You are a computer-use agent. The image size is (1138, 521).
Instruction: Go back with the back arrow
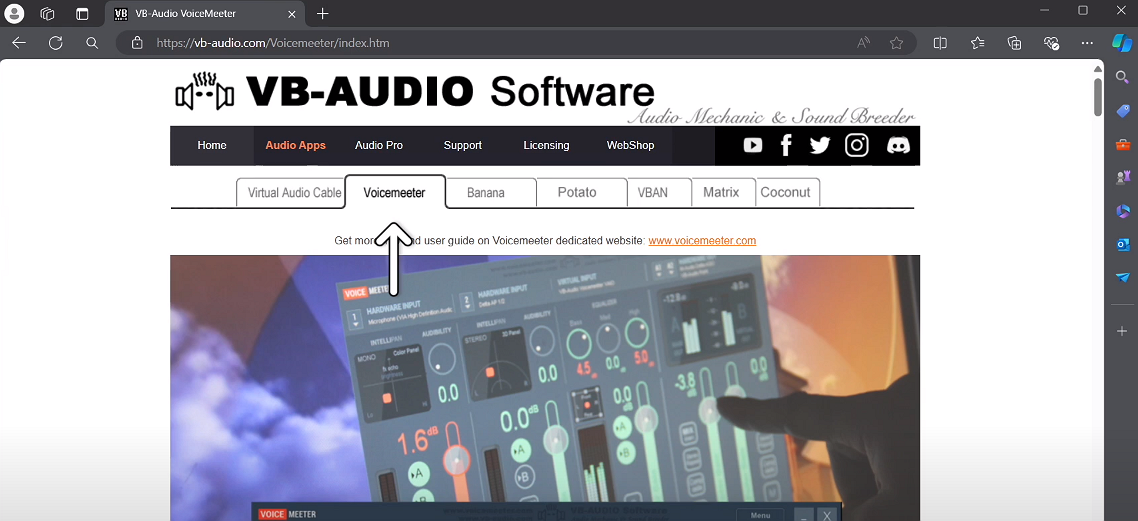(19, 43)
